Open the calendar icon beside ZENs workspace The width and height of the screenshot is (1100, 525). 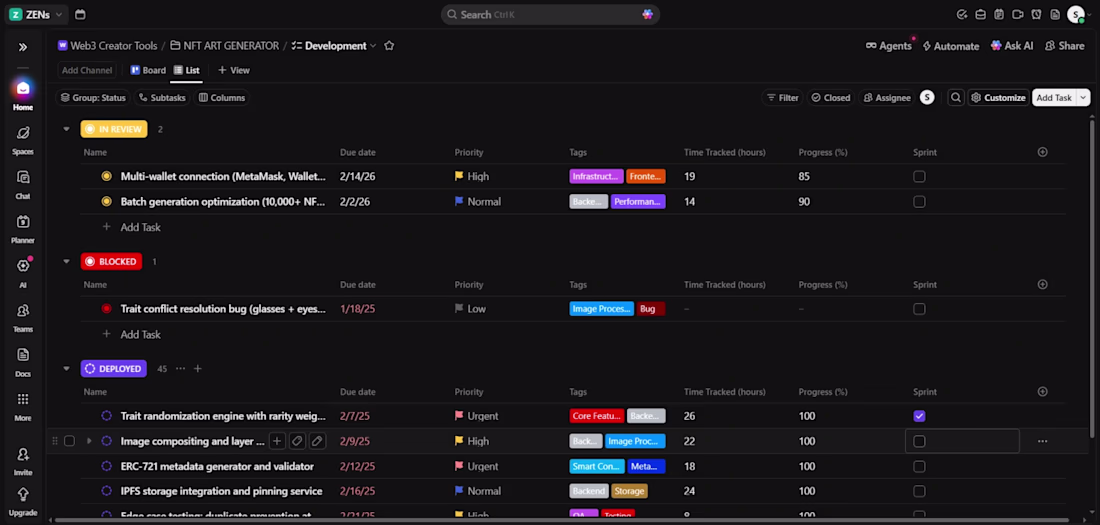(80, 14)
